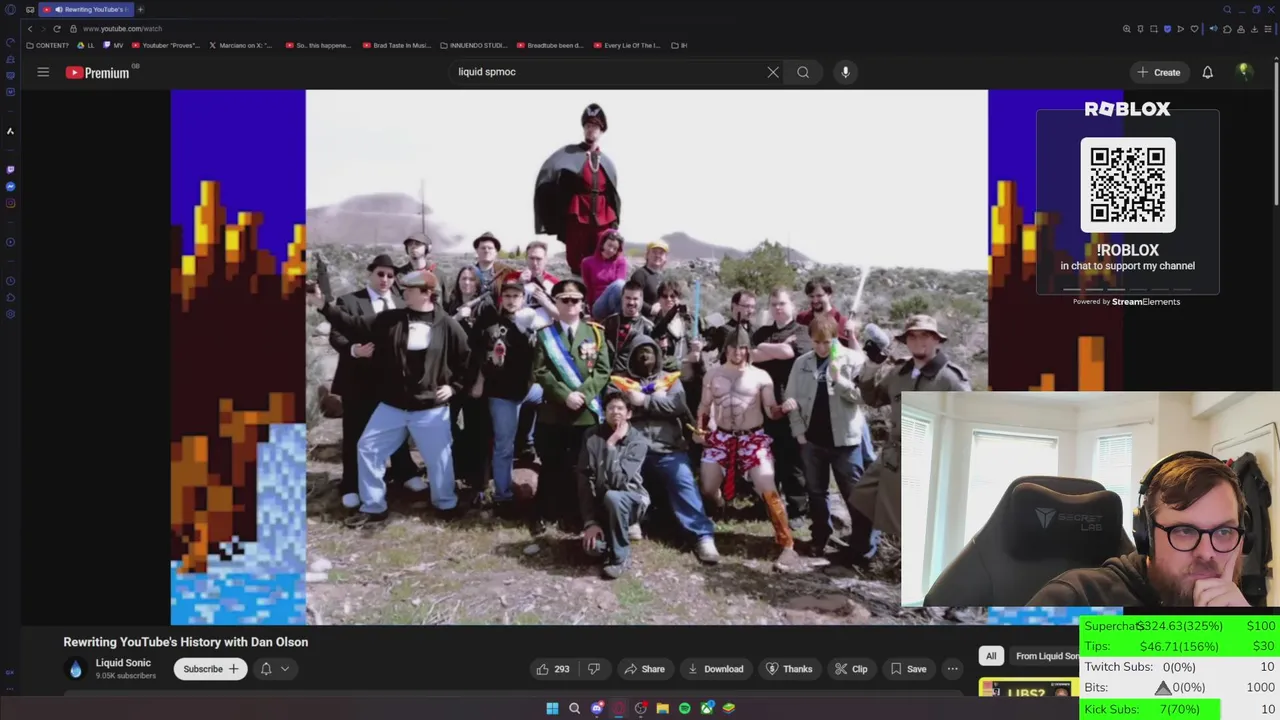Dislike the video with thumbs down

[x=594, y=669]
